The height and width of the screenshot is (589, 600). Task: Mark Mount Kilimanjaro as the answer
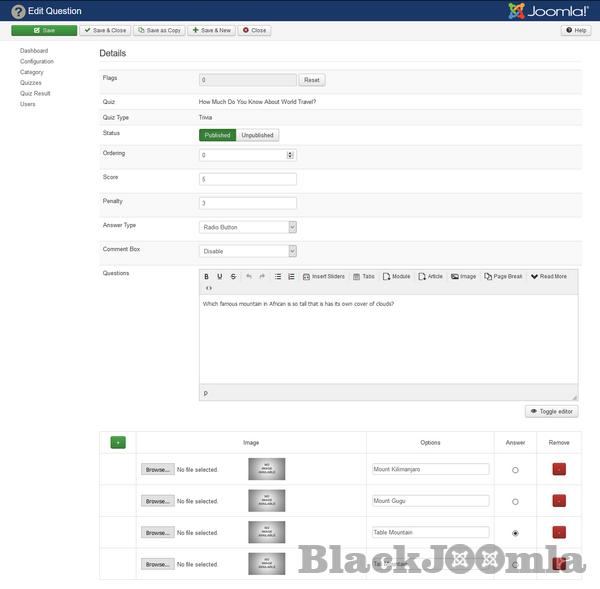click(515, 470)
